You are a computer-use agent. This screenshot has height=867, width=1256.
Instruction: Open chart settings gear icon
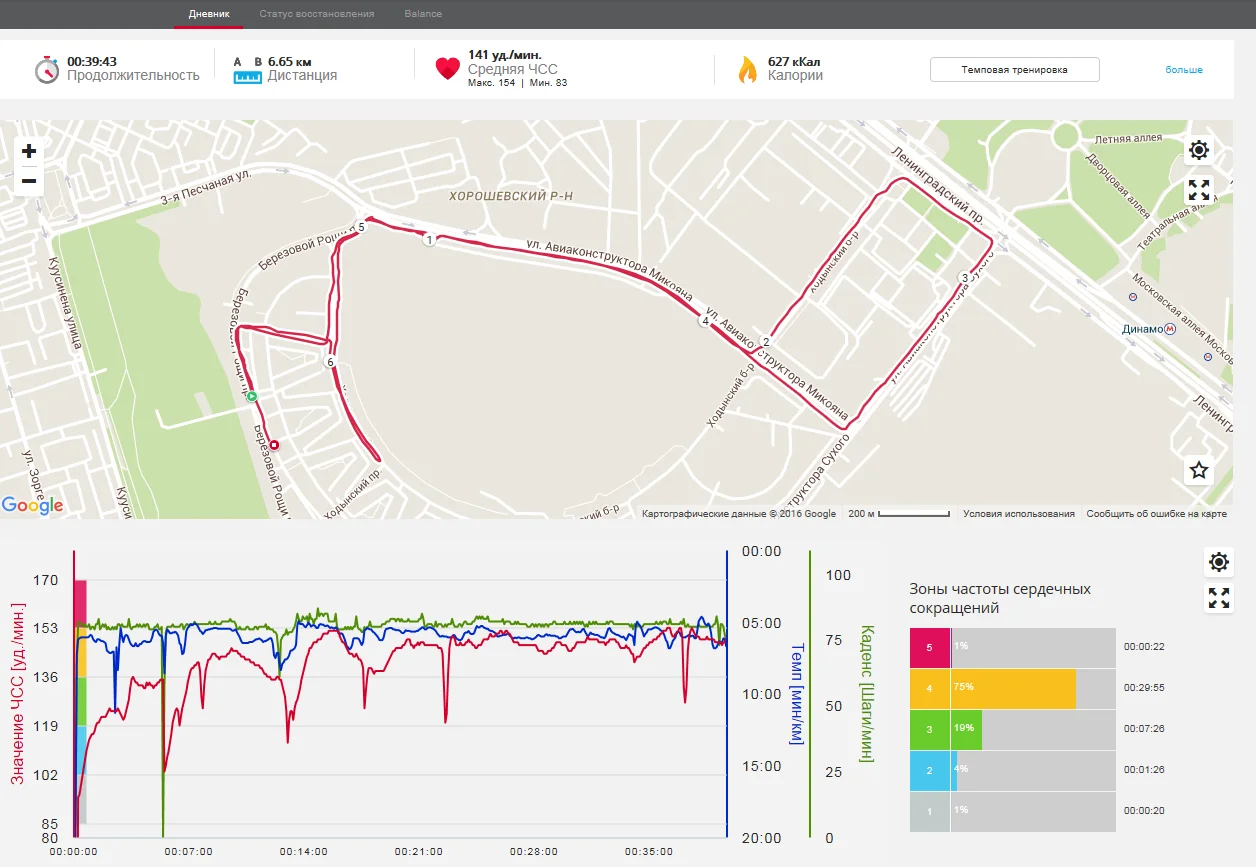[x=1218, y=562]
